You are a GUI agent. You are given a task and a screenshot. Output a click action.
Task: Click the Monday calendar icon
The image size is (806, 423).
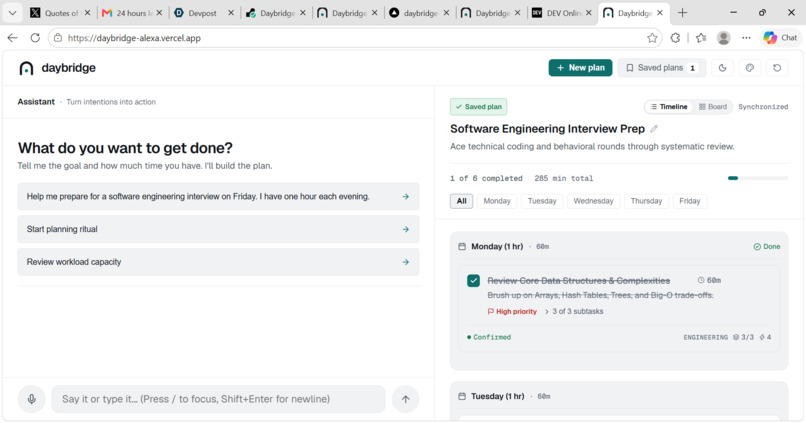[x=462, y=247]
